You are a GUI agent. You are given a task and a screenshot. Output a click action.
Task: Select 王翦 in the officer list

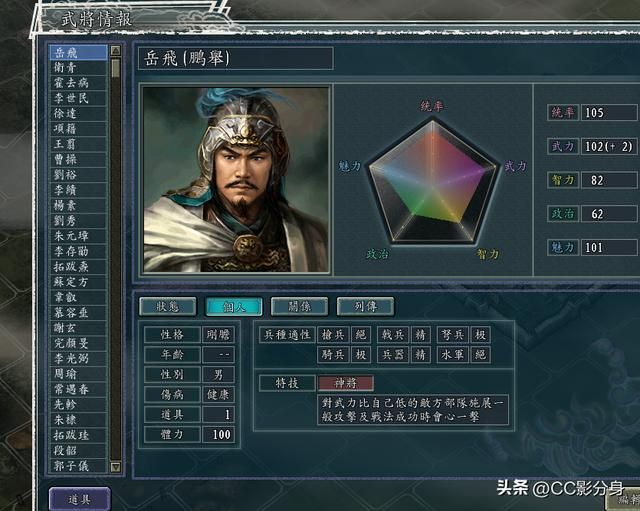78,144
